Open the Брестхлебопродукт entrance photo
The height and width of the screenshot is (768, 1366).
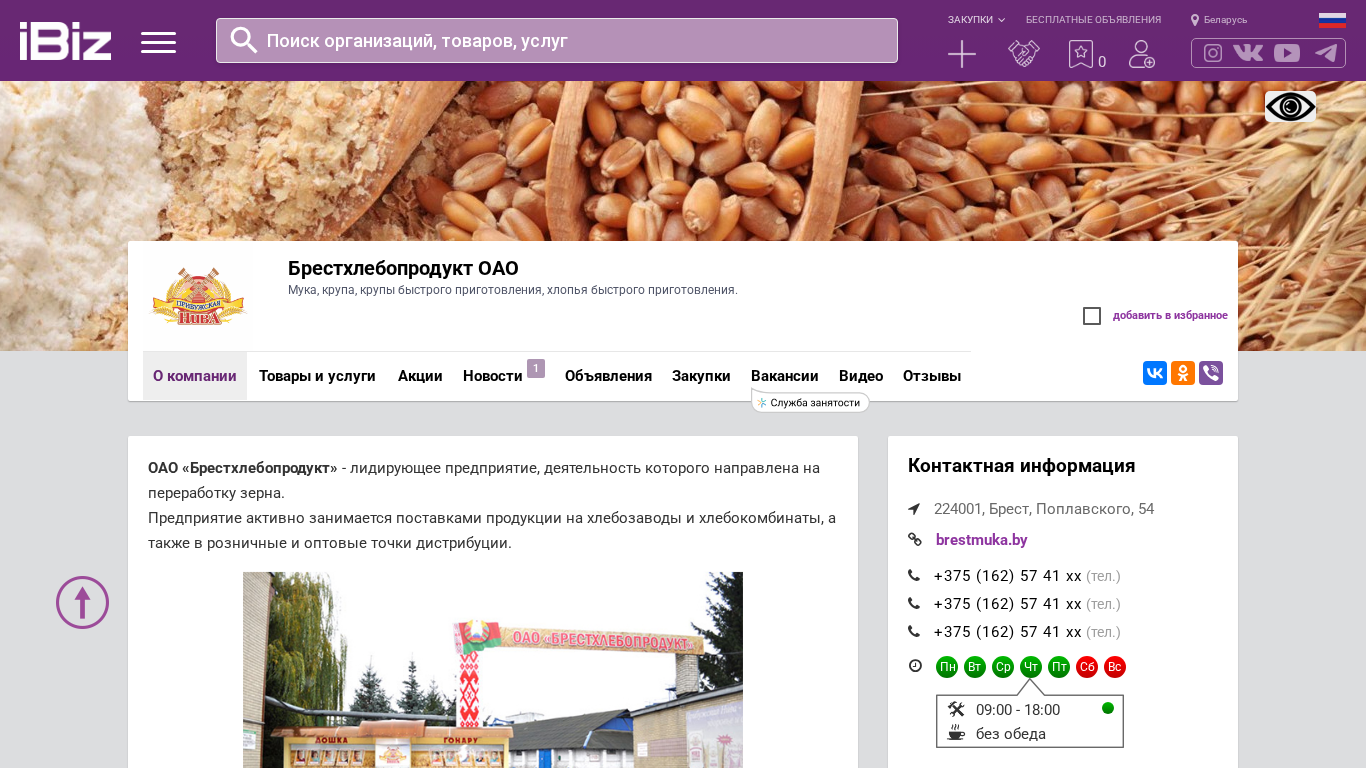point(493,670)
